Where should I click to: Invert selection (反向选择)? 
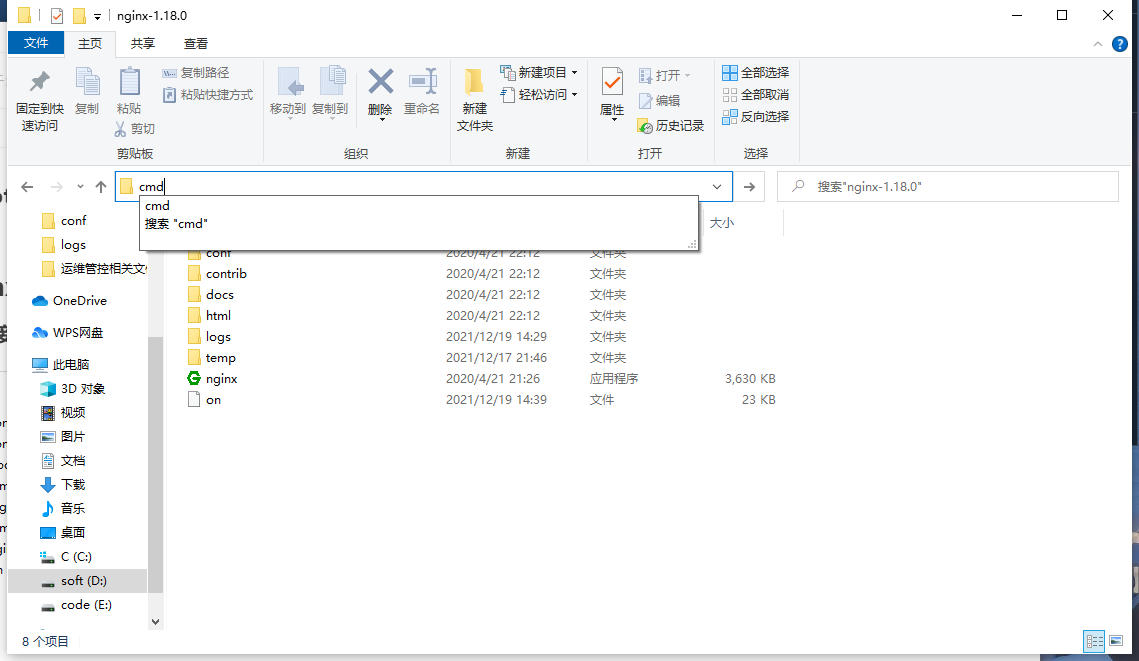(755, 116)
